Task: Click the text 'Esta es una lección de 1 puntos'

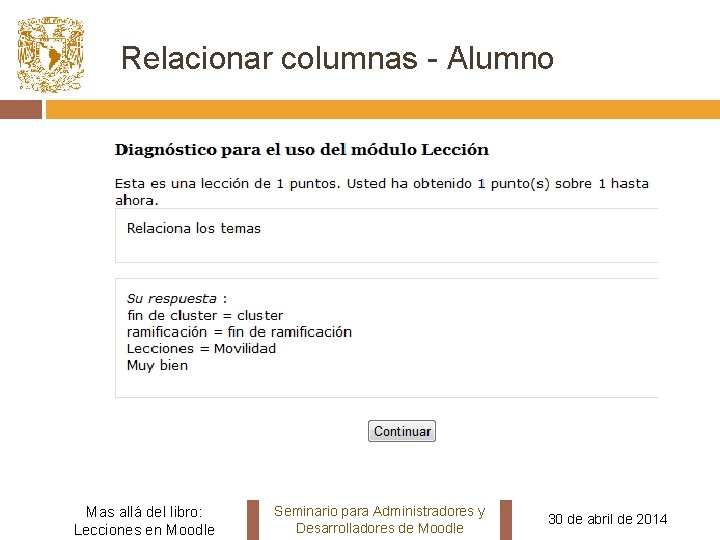Action: [x=227, y=184]
